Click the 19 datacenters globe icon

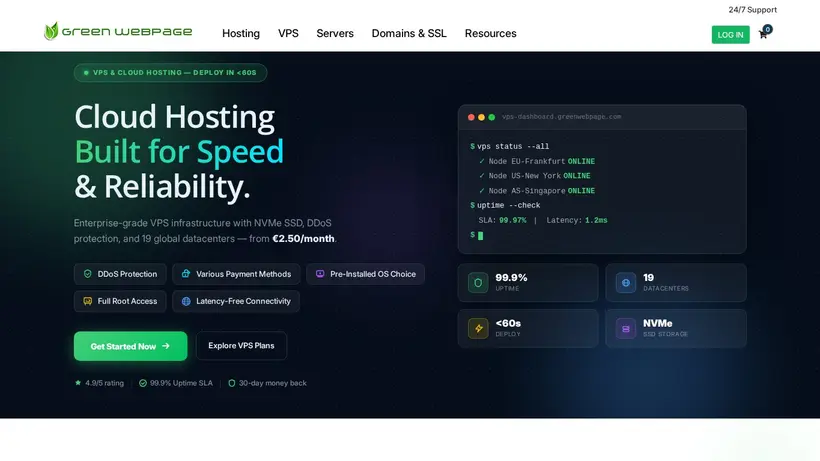tap(625, 283)
